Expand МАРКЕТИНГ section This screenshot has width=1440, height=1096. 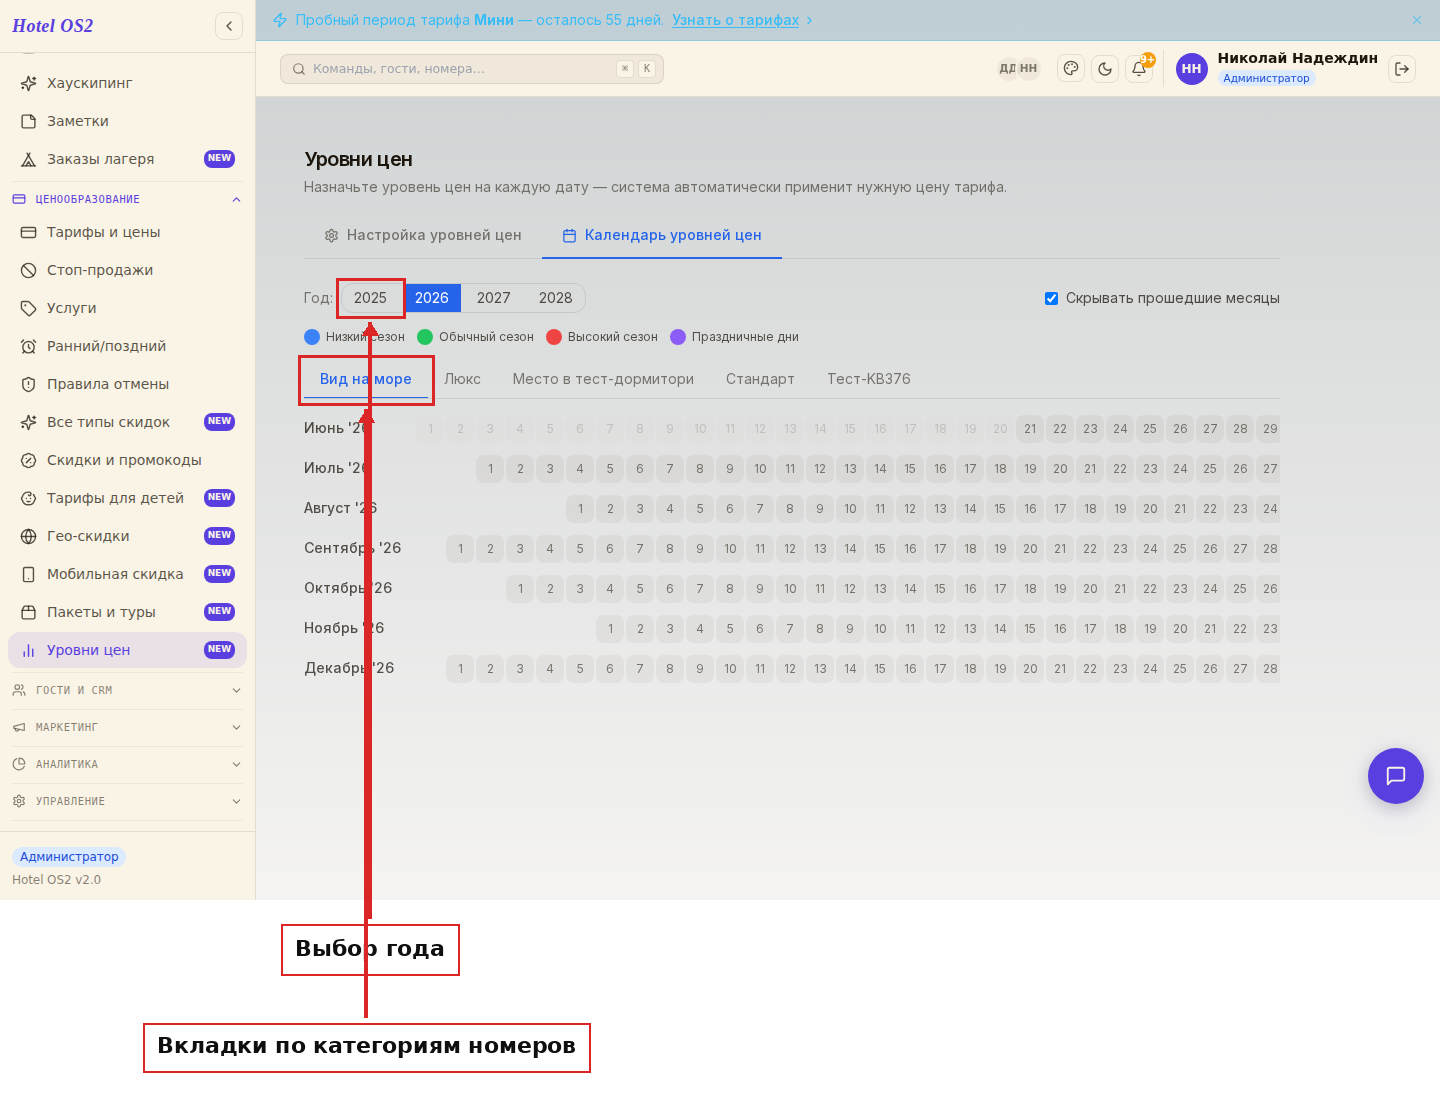pyautogui.click(x=127, y=727)
